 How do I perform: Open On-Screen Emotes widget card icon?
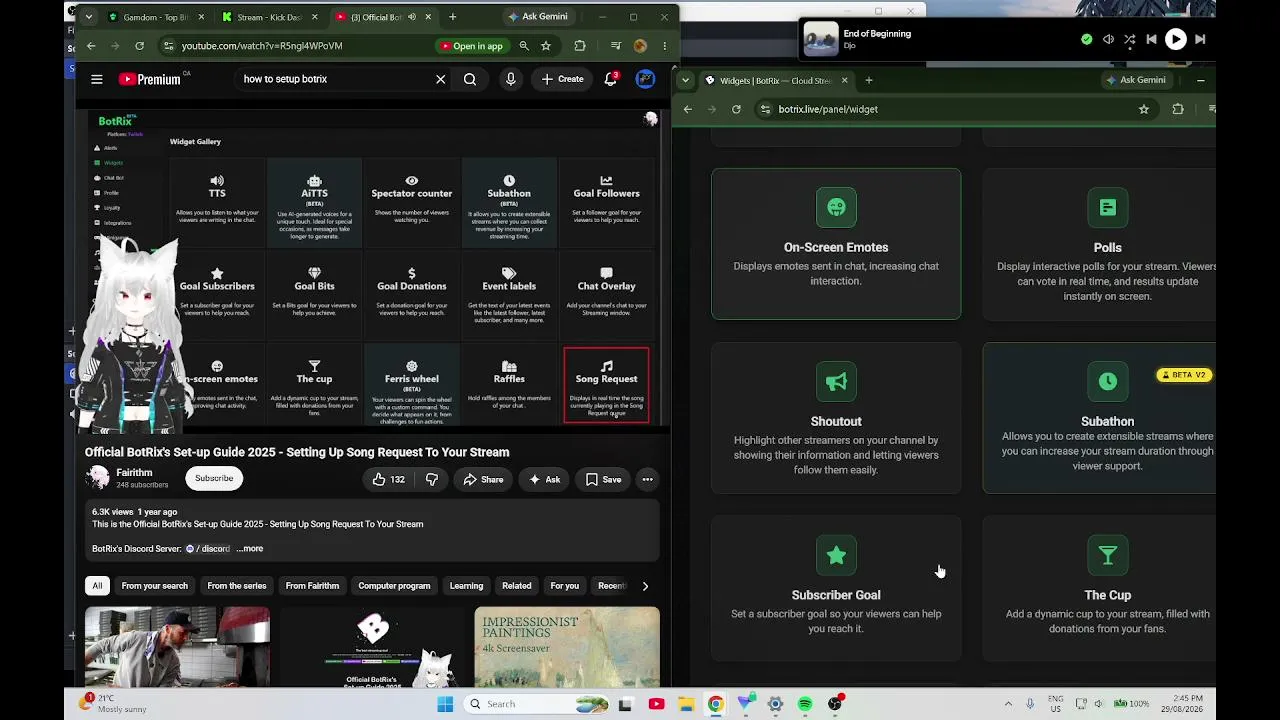836,208
